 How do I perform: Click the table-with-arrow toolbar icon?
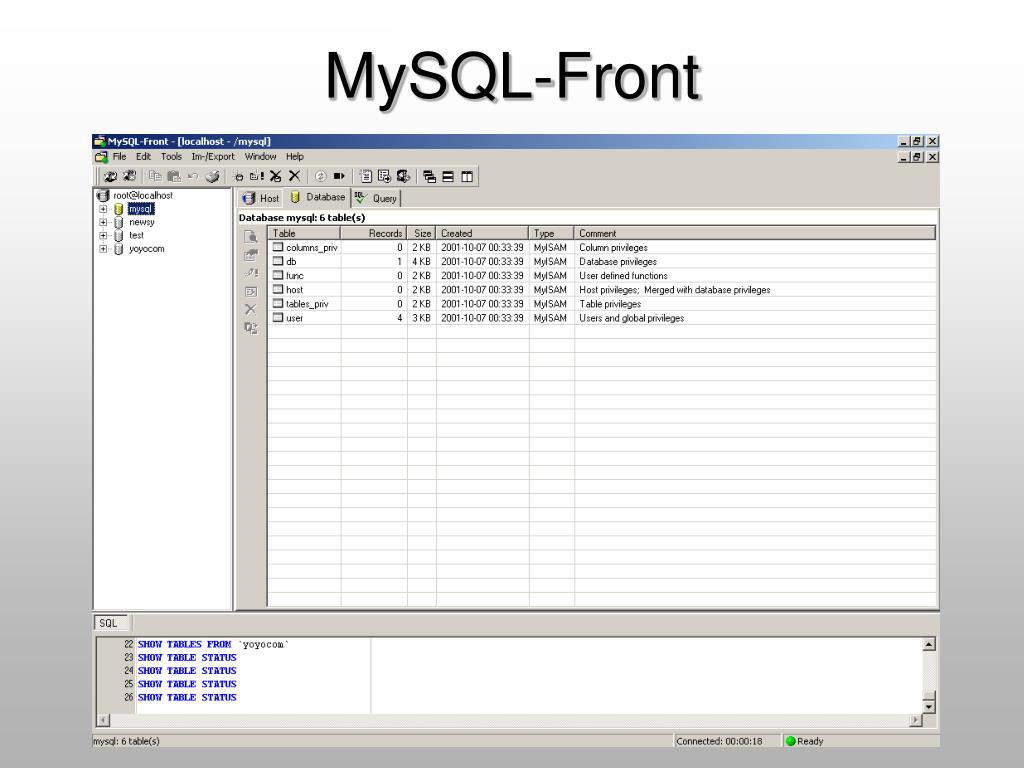click(x=384, y=176)
